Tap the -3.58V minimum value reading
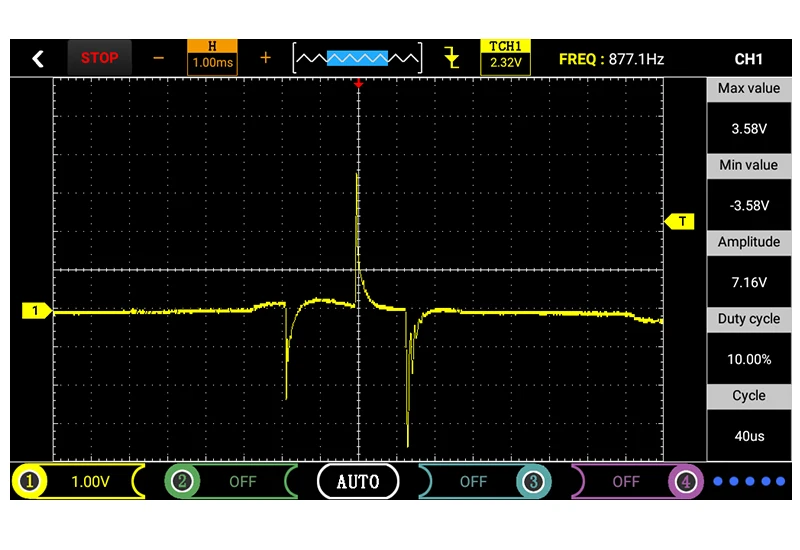Image resolution: width=800 pixels, height=550 pixels. pyautogui.click(x=748, y=205)
